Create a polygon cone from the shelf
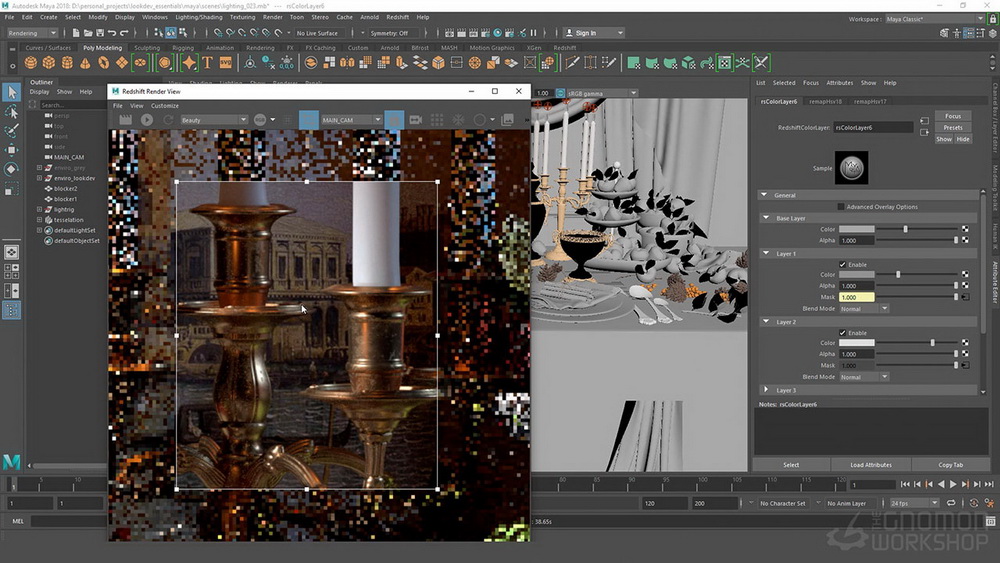This screenshot has height=563, width=1000. click(x=85, y=62)
